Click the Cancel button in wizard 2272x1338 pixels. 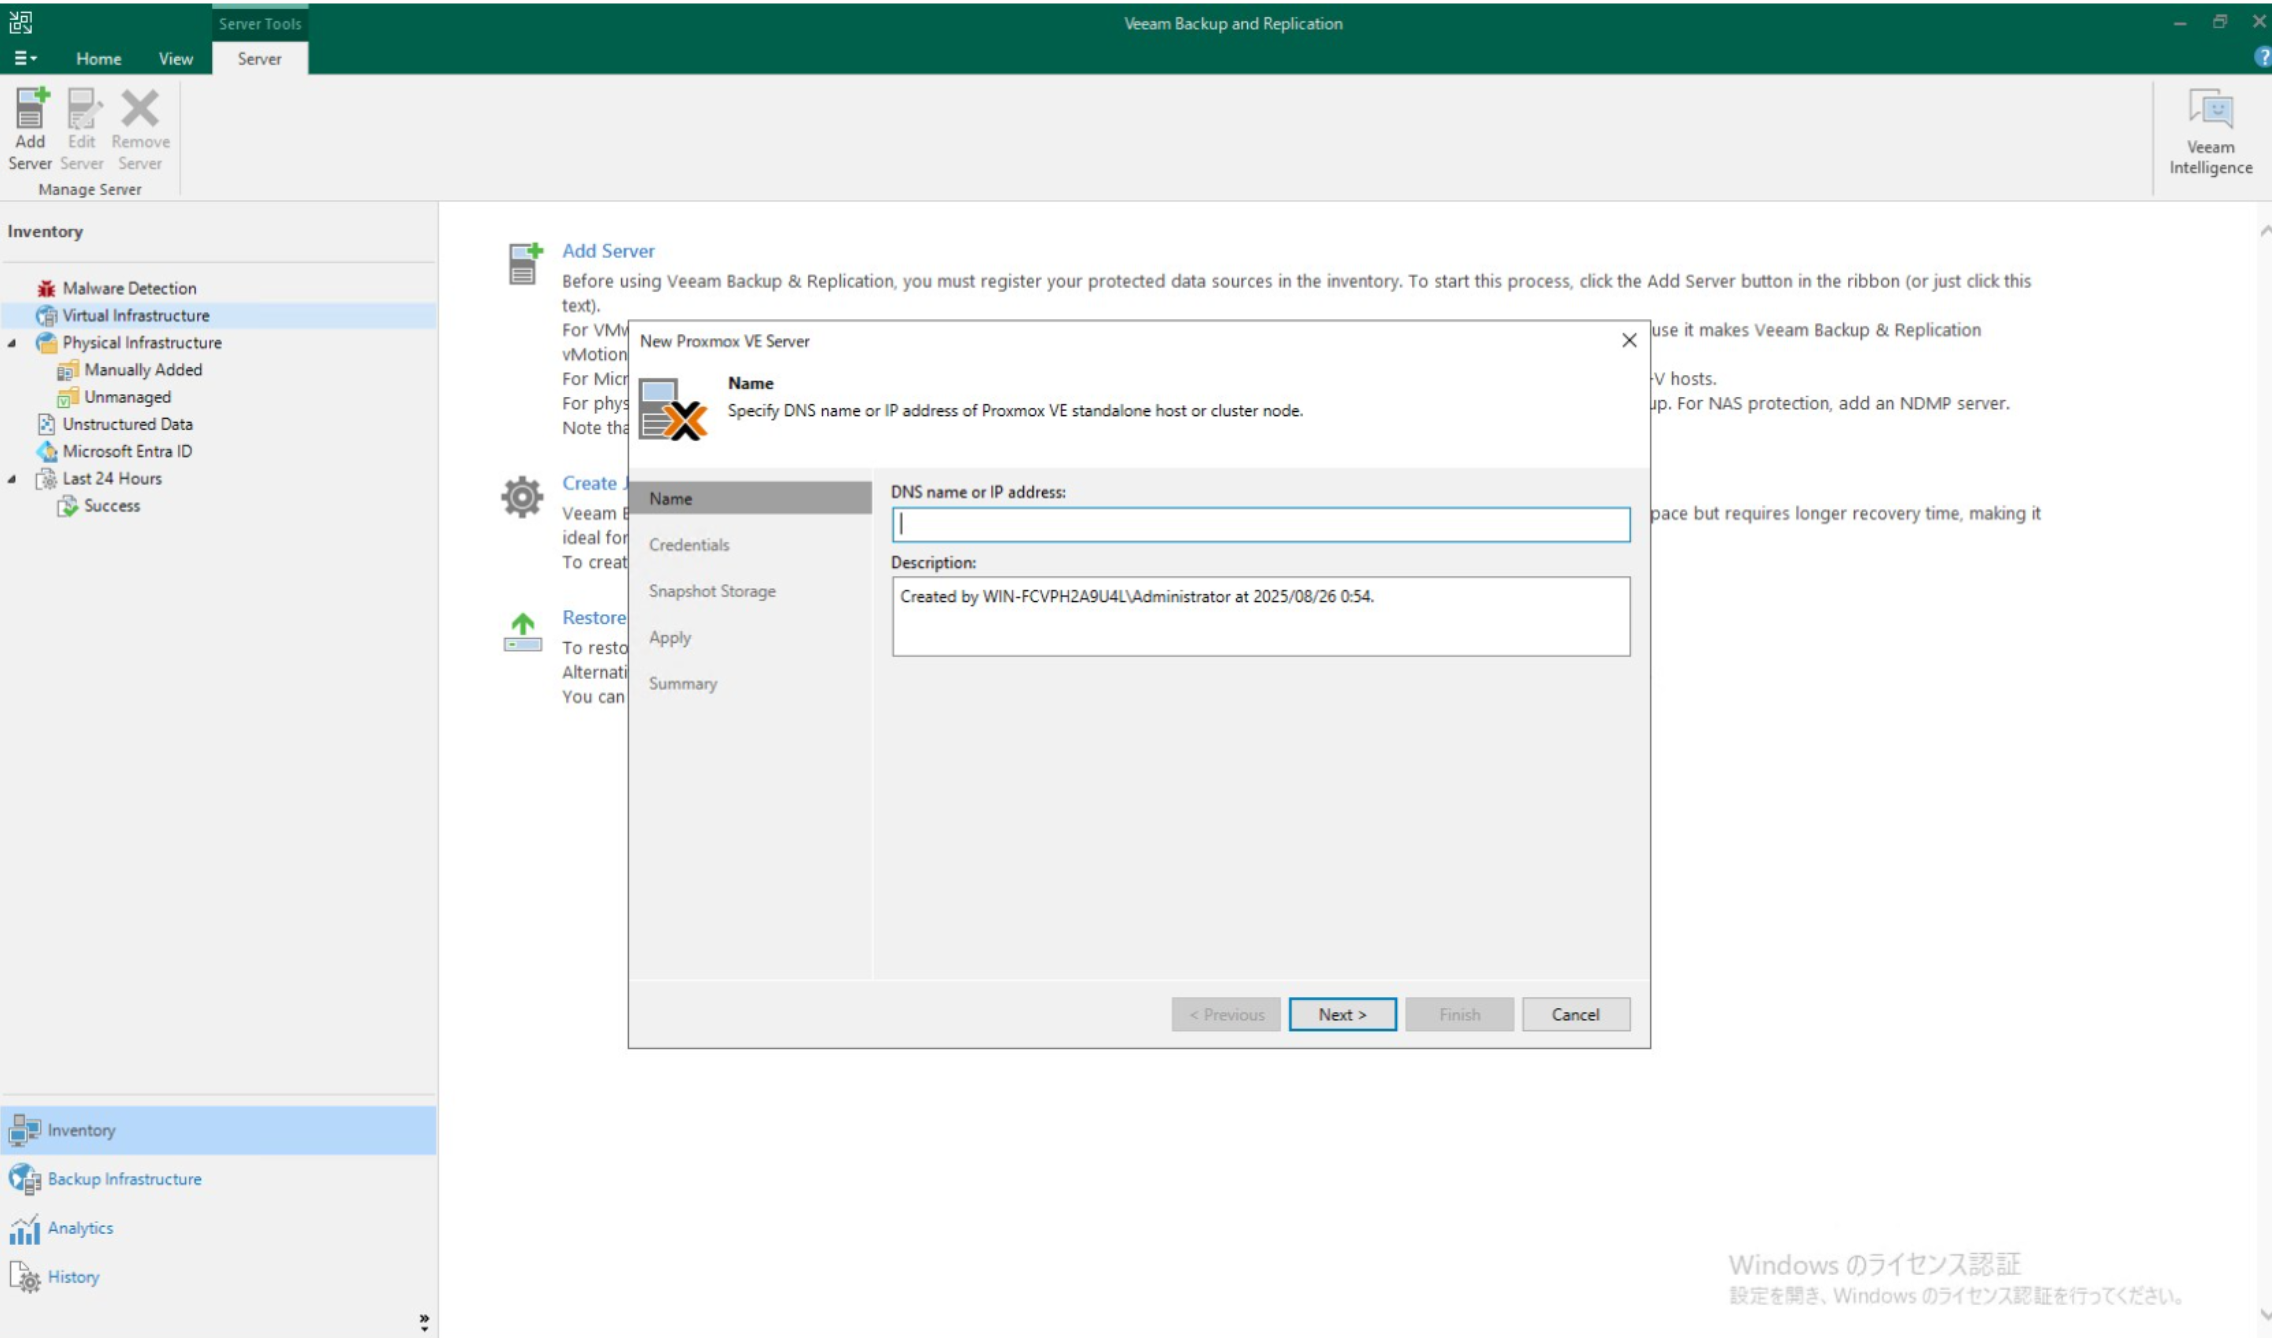point(1575,1014)
